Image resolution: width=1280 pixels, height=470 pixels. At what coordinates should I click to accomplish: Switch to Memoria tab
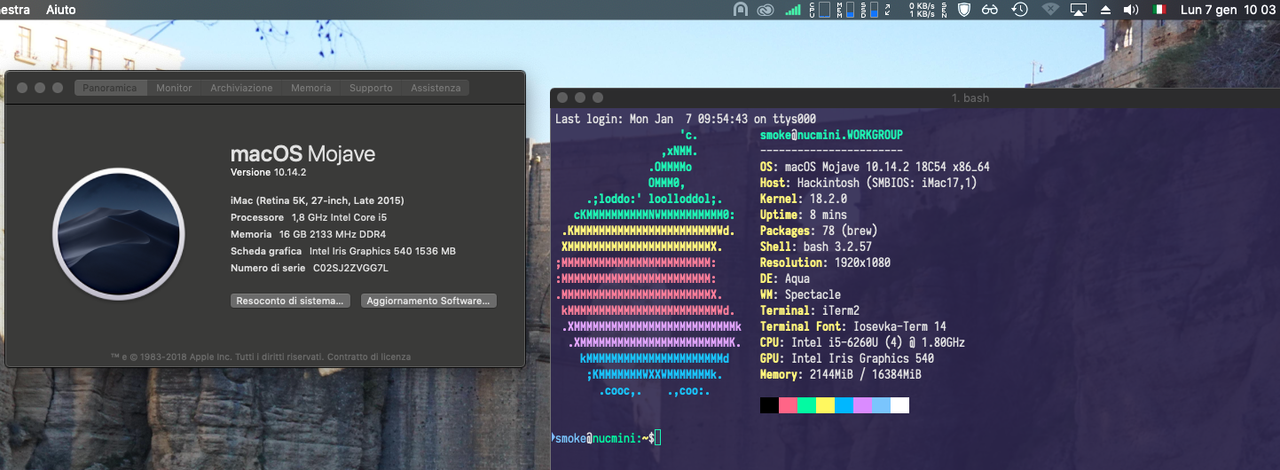click(311, 88)
